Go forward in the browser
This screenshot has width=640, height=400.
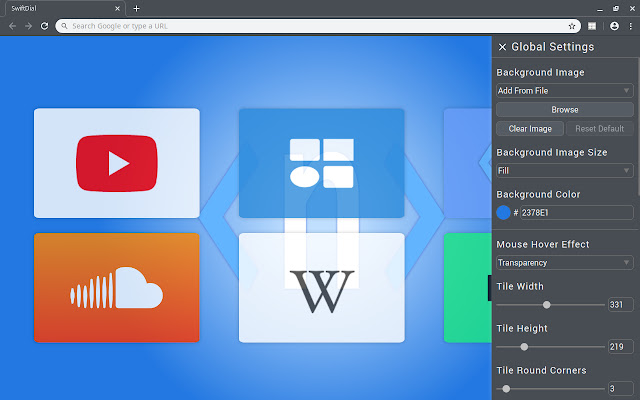pos(28,26)
